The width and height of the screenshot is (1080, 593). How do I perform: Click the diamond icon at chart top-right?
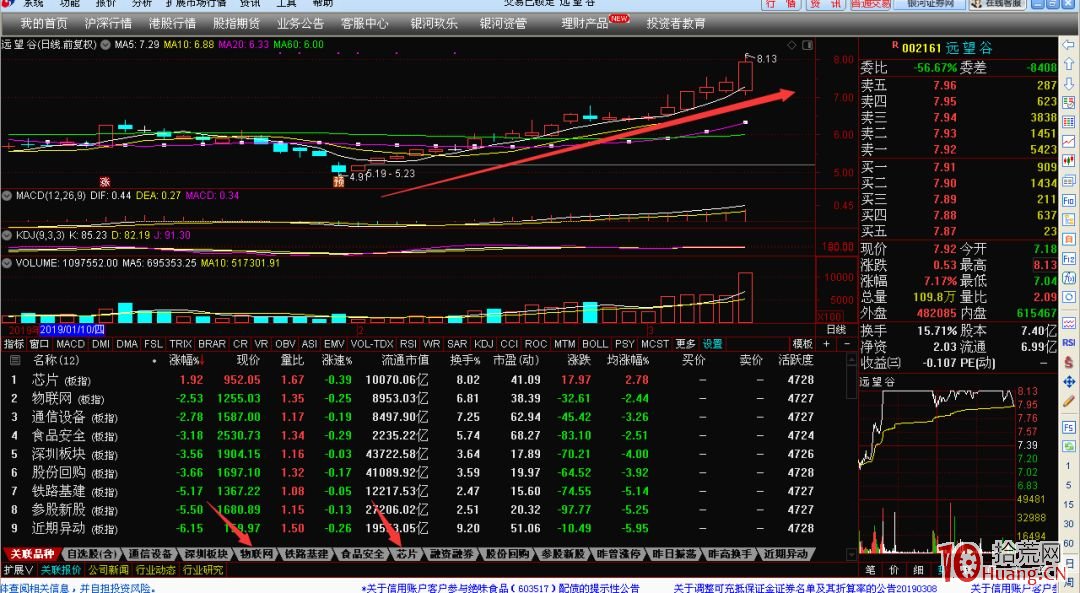(792, 45)
